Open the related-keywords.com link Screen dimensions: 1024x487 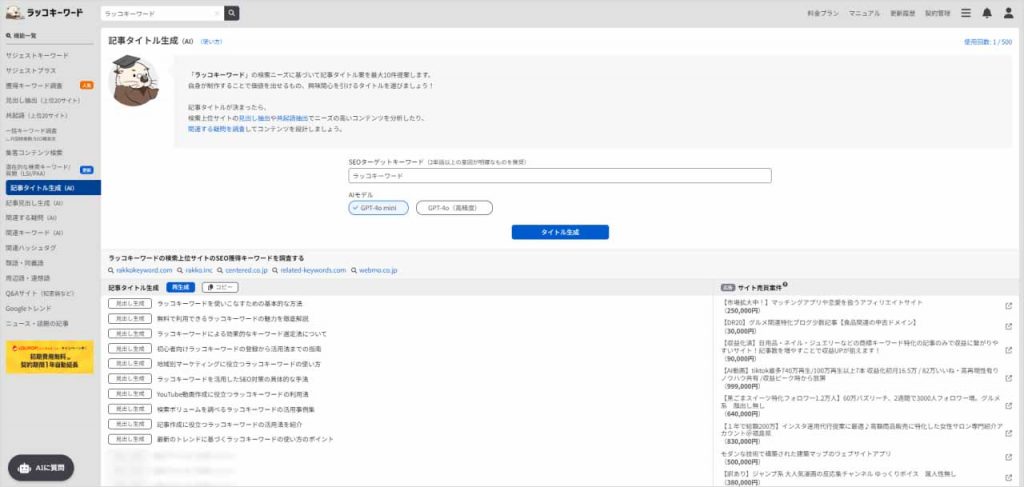pyautogui.click(x=313, y=270)
